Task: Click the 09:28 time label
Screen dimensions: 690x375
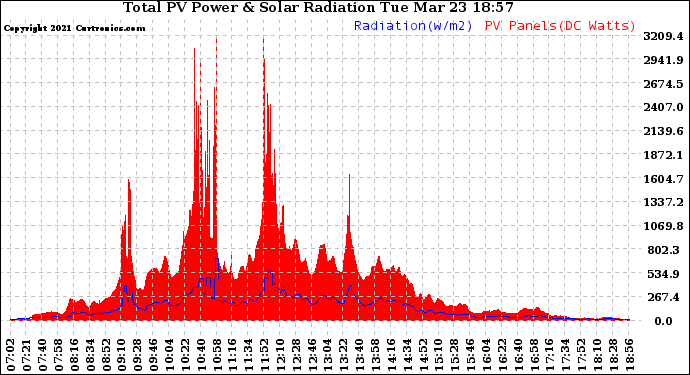Action: click(x=138, y=355)
